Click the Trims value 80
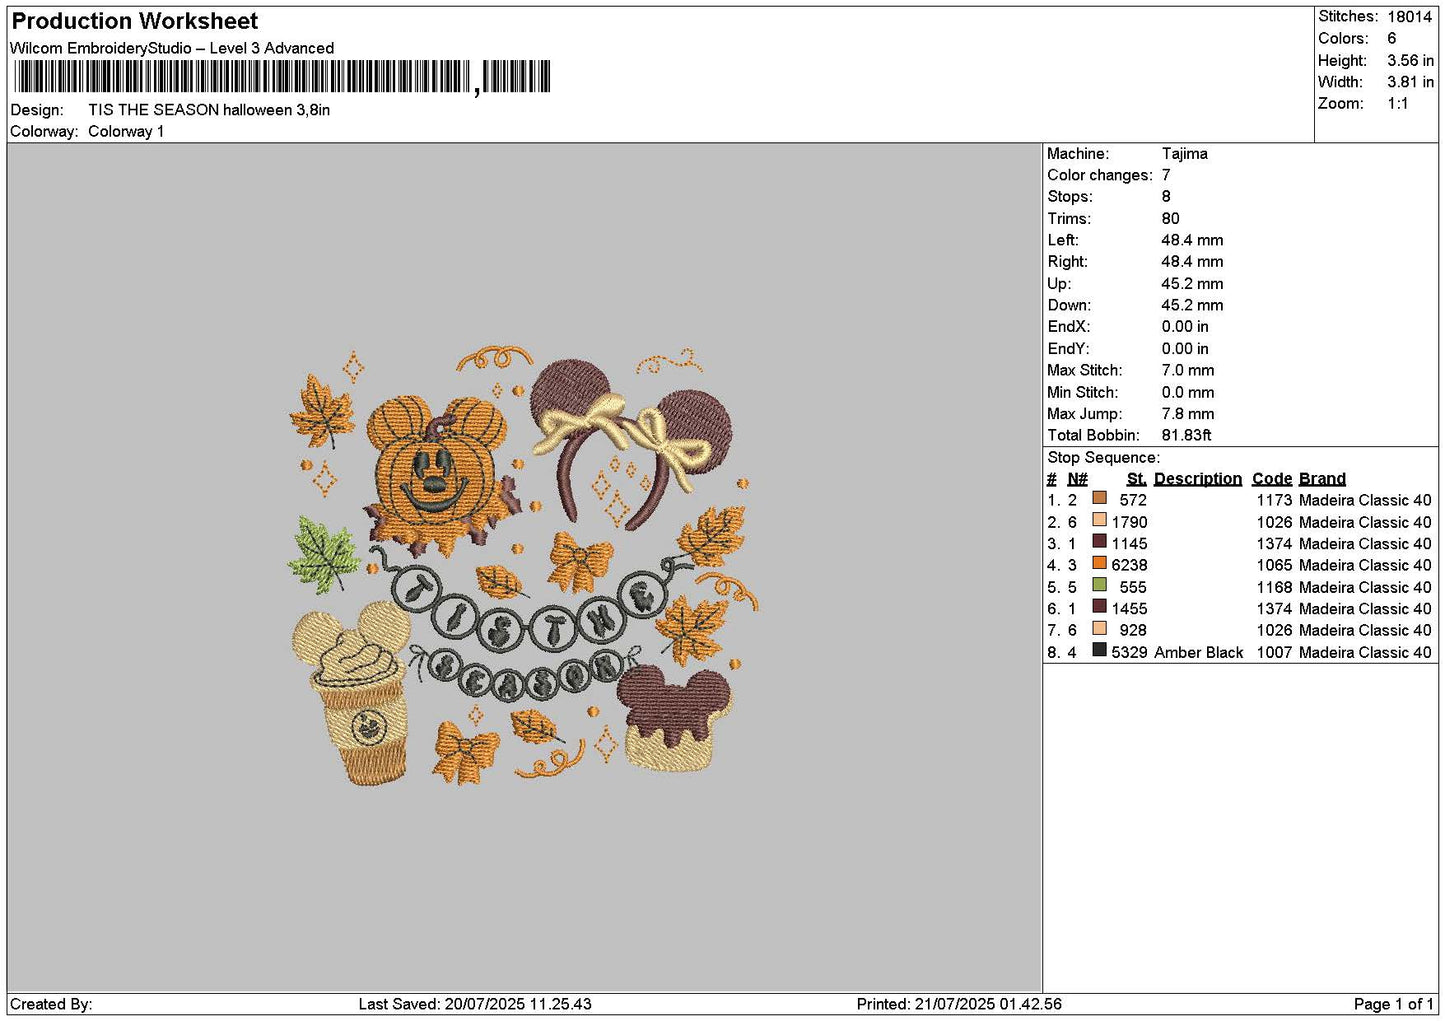 point(1170,219)
